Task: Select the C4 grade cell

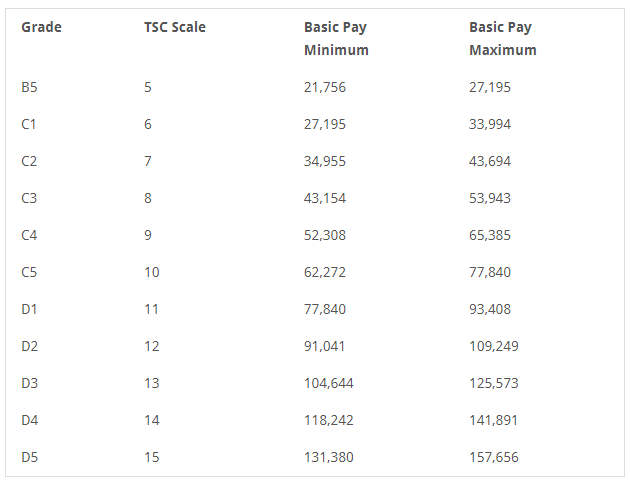Action: tap(29, 235)
